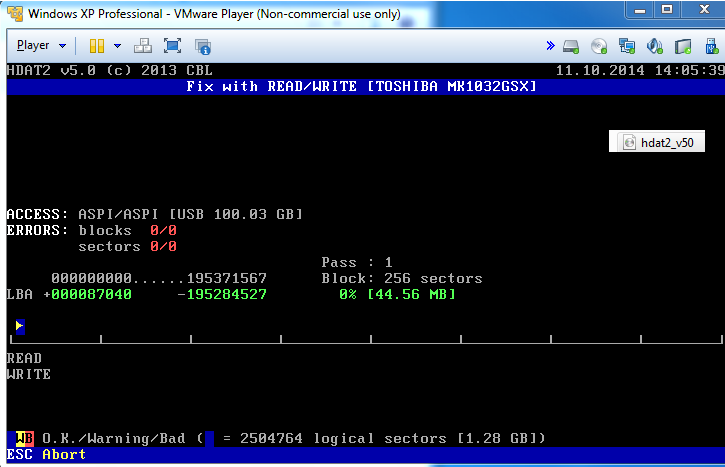Click the red blocks 0/0 error count
Image resolution: width=725 pixels, height=467 pixels.
coord(163,230)
